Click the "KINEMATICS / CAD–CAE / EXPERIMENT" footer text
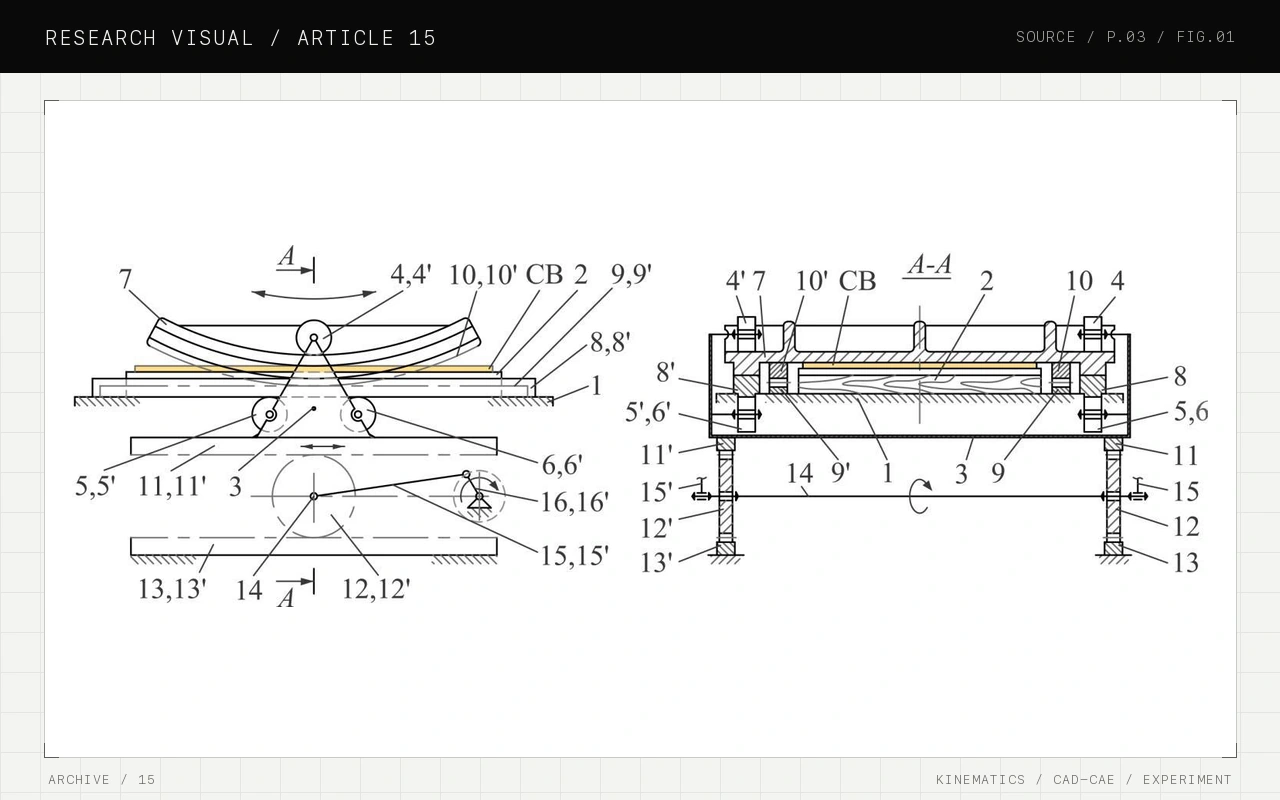Image resolution: width=1280 pixels, height=800 pixels. 1084,779
